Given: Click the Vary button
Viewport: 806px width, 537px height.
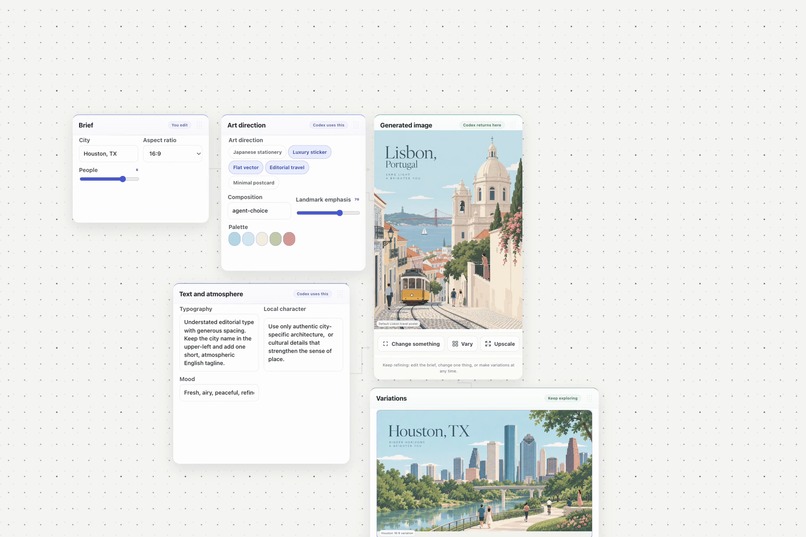Looking at the screenshot, I should (x=463, y=344).
